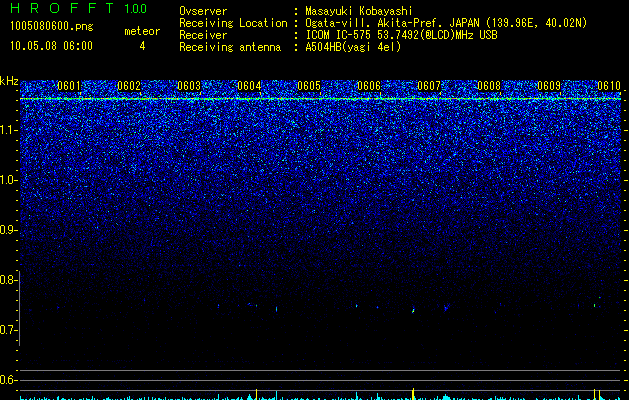Click the 0605 time marker
The width and height of the screenshot is (629, 400).
click(309, 86)
